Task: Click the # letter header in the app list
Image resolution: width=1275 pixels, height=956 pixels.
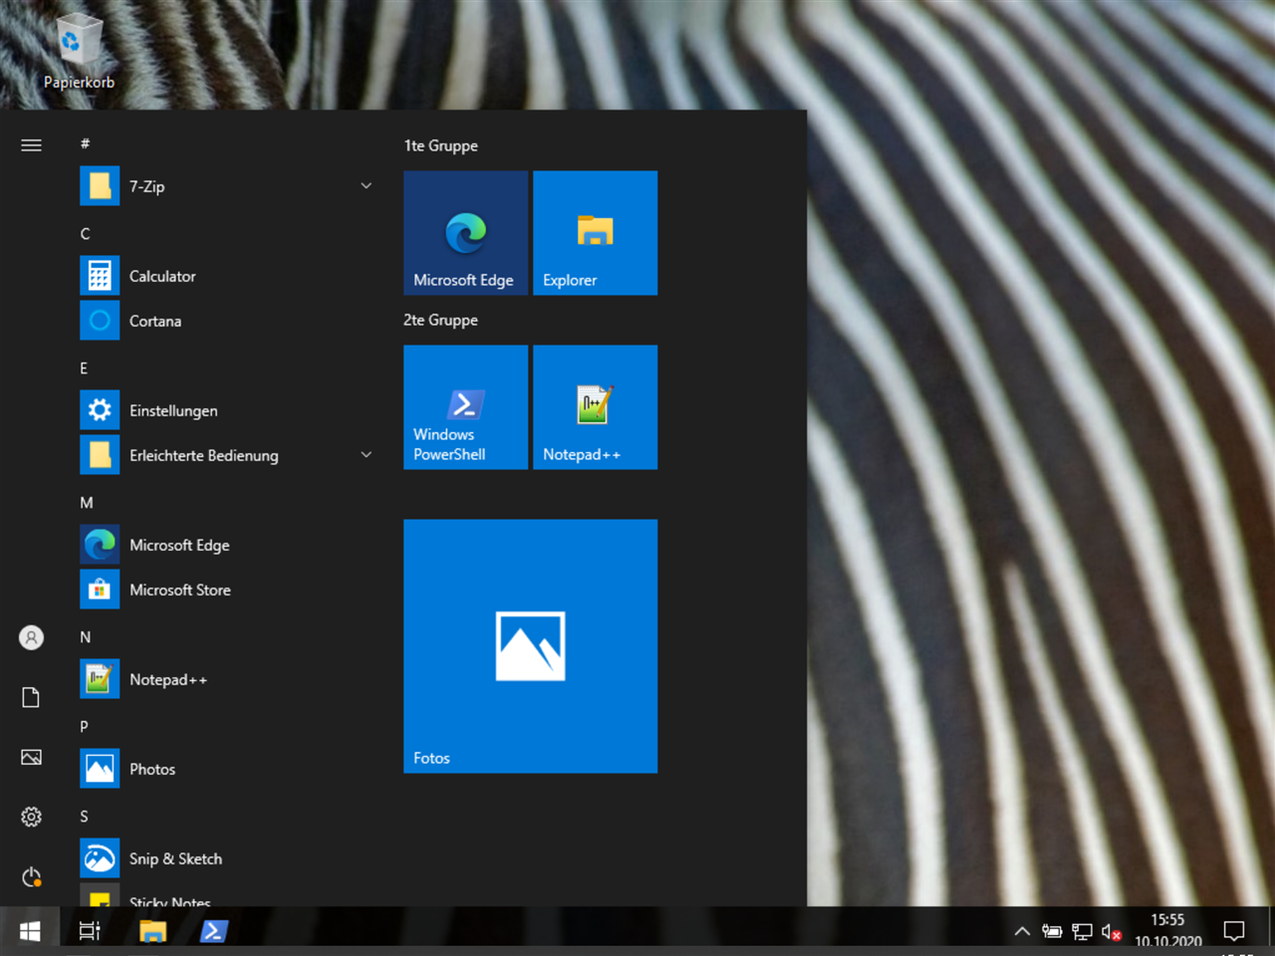Action: (x=85, y=144)
